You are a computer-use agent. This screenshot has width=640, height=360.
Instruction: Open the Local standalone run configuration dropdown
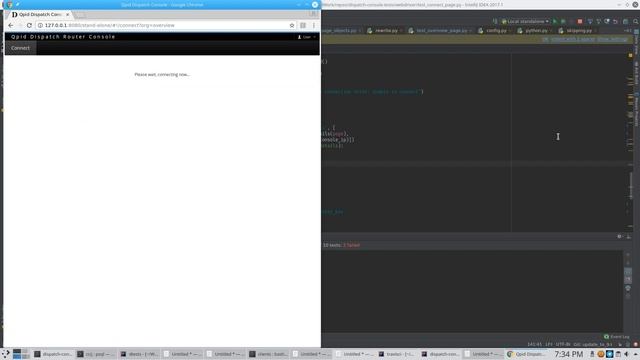point(525,21)
